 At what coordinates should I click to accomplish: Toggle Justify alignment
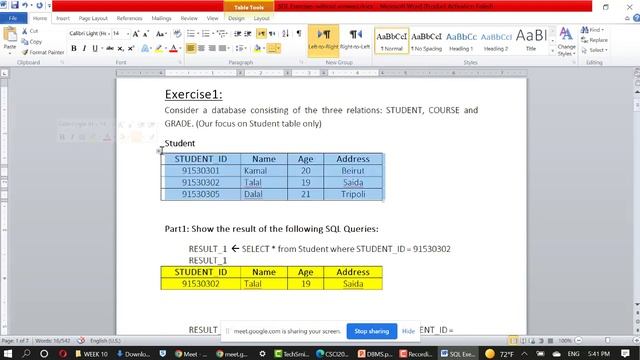tap(222, 48)
